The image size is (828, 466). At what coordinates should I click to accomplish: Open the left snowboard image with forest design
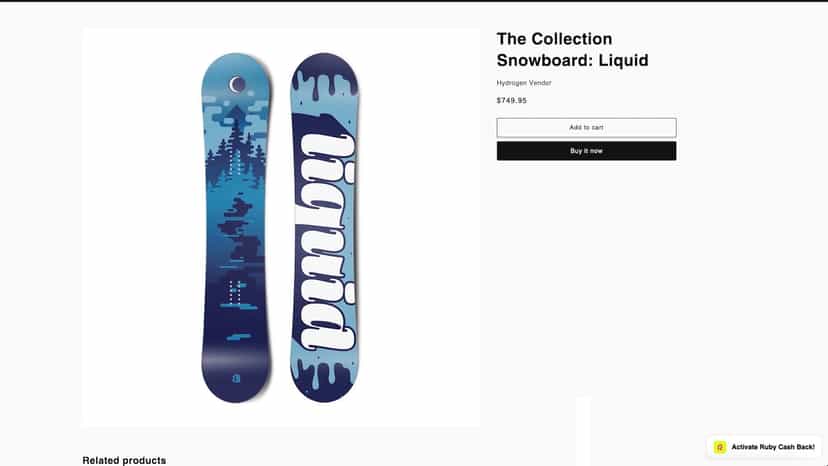click(236, 227)
